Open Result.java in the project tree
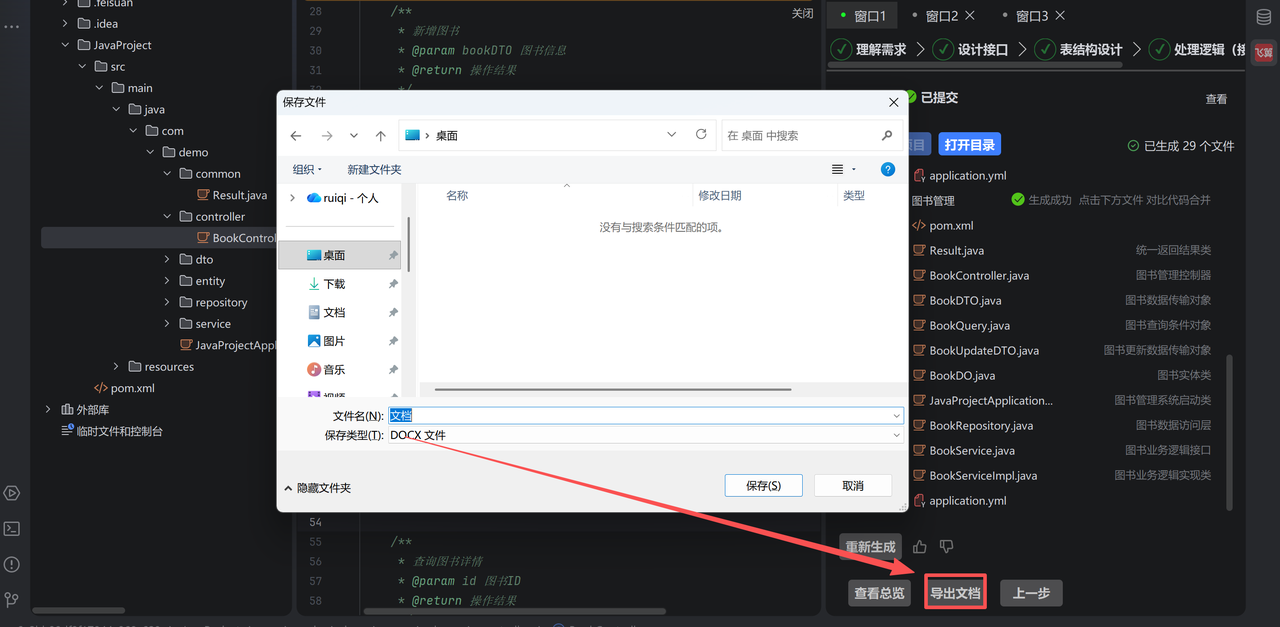Image resolution: width=1280 pixels, height=627 pixels. pyautogui.click(x=232, y=195)
